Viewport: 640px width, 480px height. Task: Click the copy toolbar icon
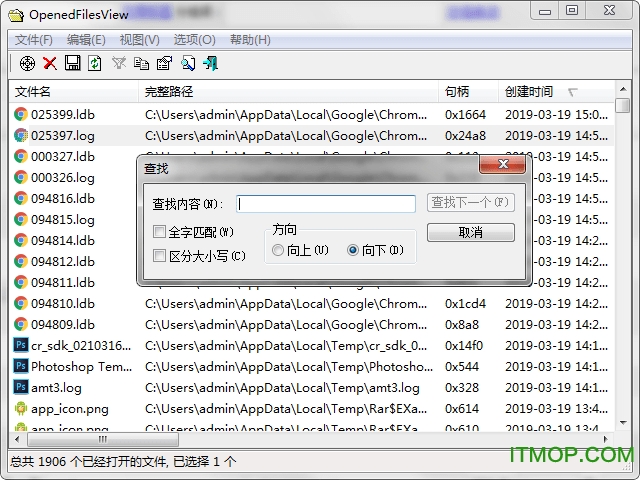click(x=141, y=64)
